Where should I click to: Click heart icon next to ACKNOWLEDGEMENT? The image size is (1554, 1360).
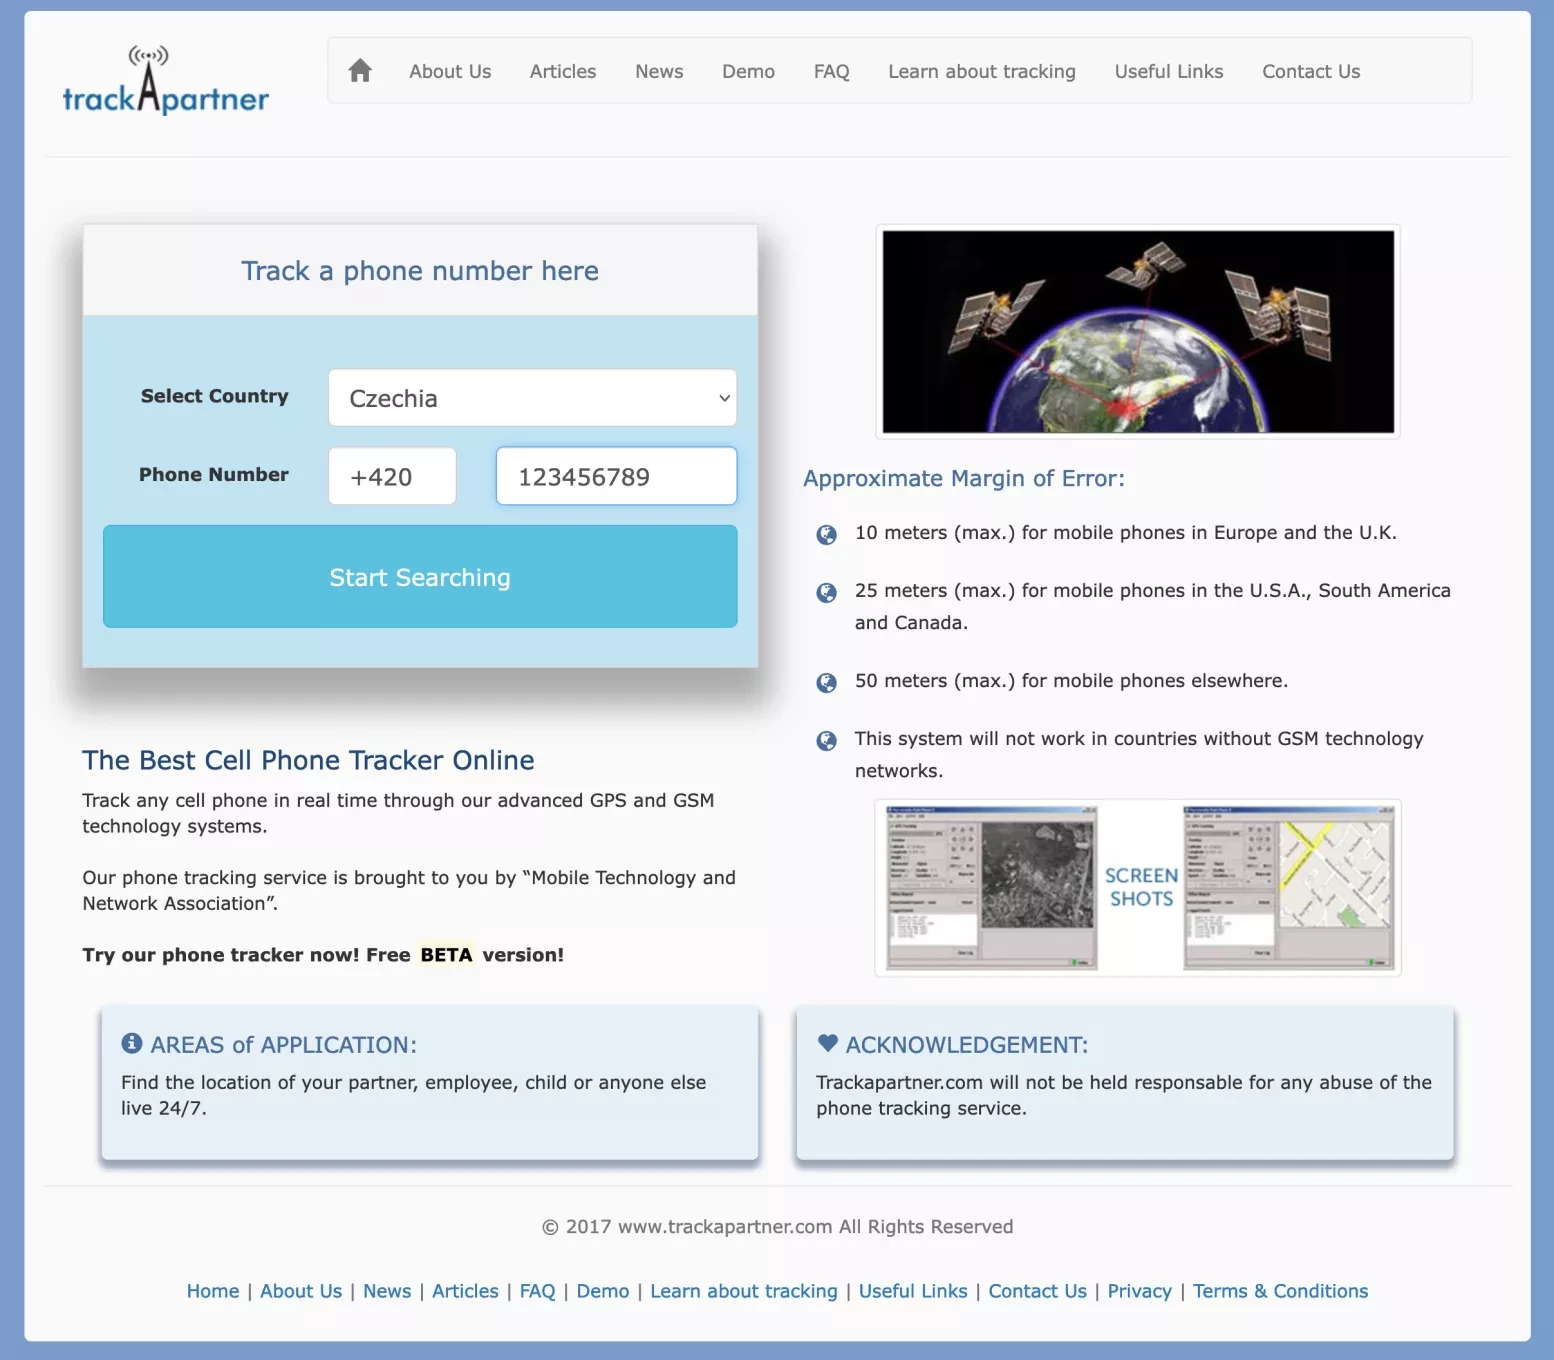point(828,1043)
